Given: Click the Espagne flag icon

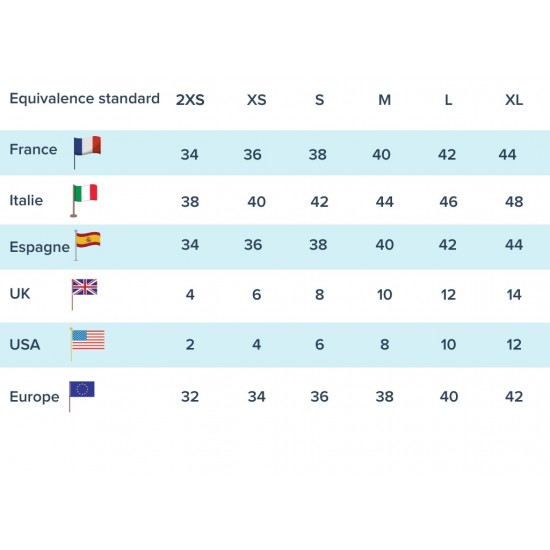Looking at the screenshot, I should 87,245.
